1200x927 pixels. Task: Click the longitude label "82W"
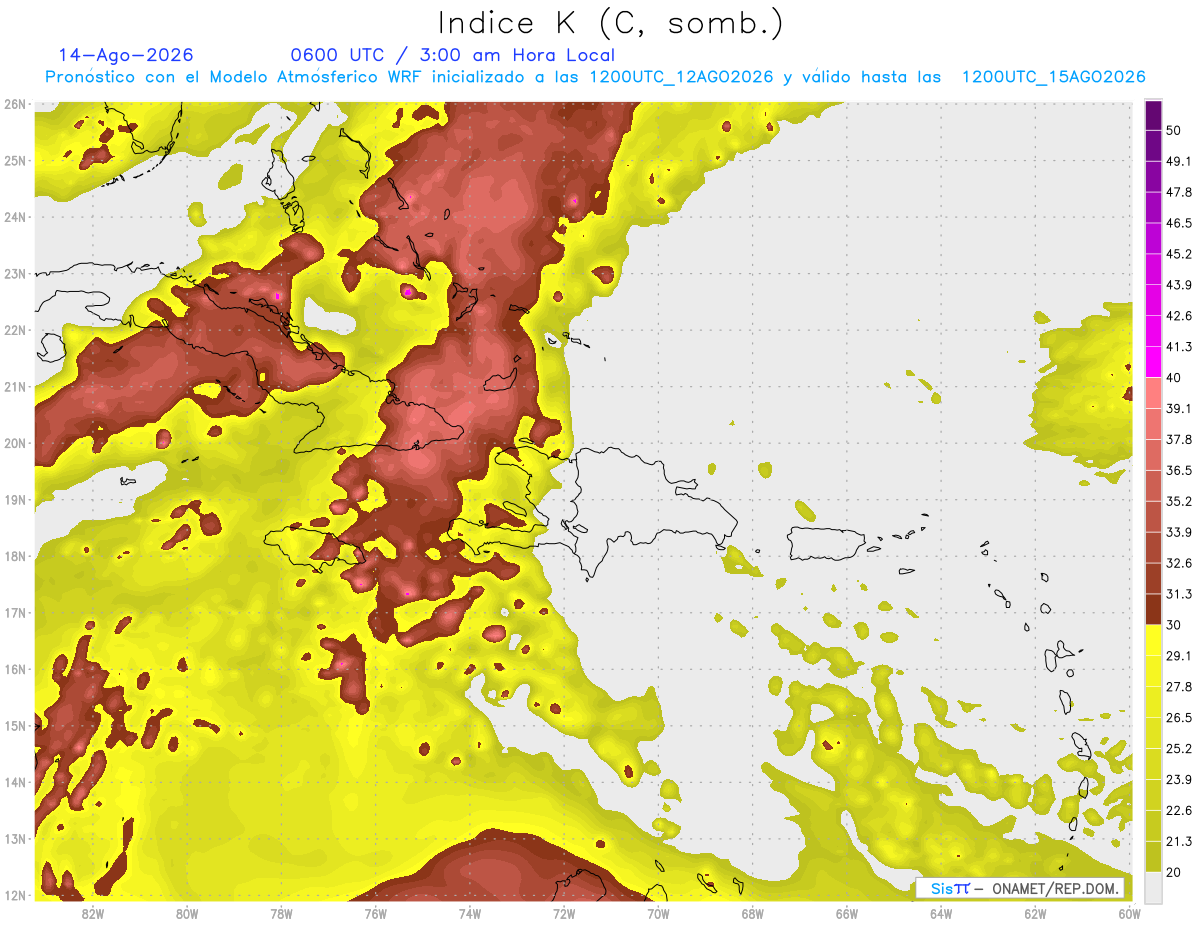[x=92, y=913]
